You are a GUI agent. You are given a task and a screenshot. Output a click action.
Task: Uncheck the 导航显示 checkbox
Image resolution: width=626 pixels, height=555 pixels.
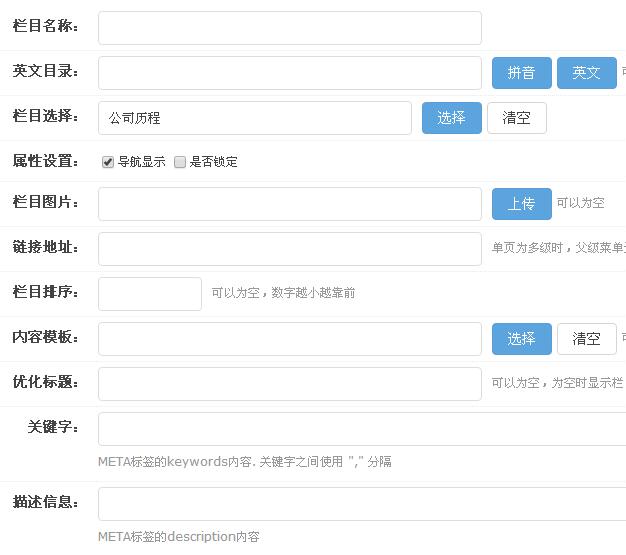[108, 162]
